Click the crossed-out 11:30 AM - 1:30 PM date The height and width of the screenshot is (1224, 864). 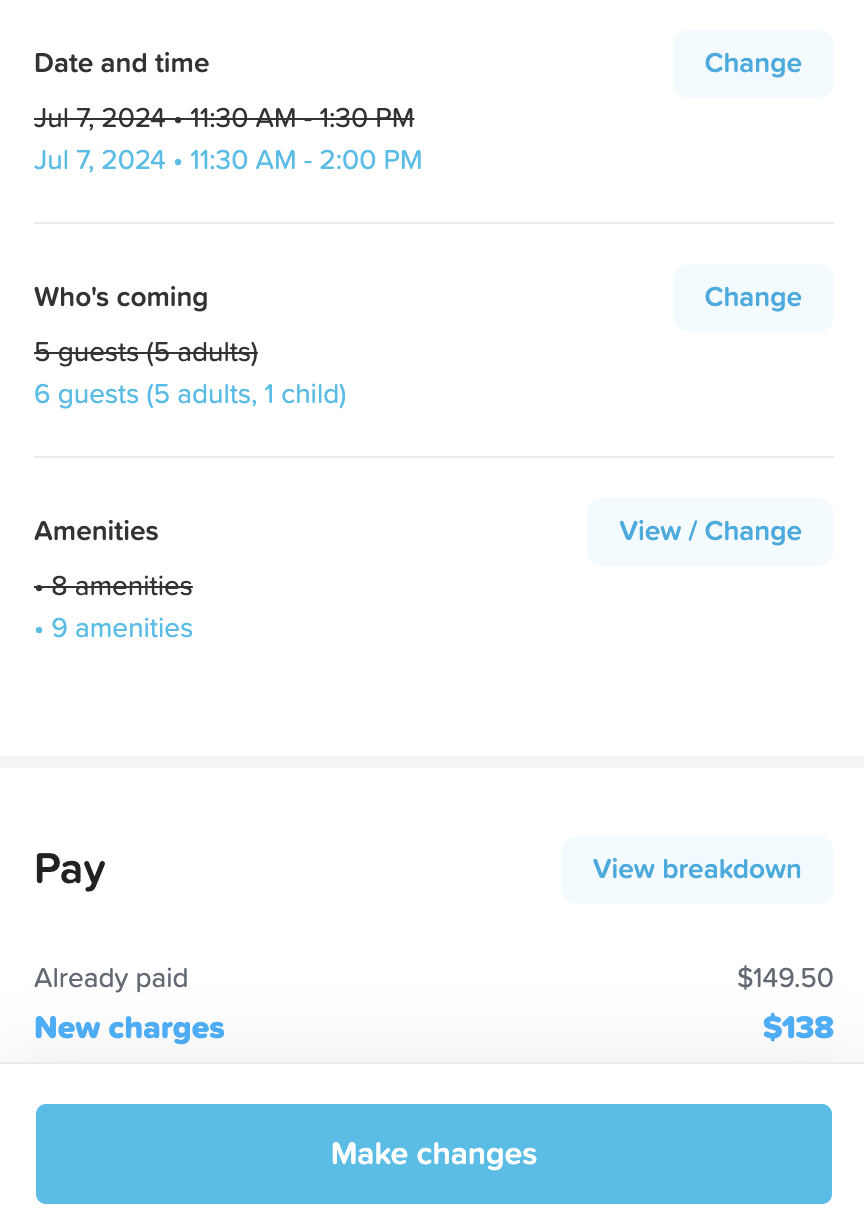click(224, 118)
